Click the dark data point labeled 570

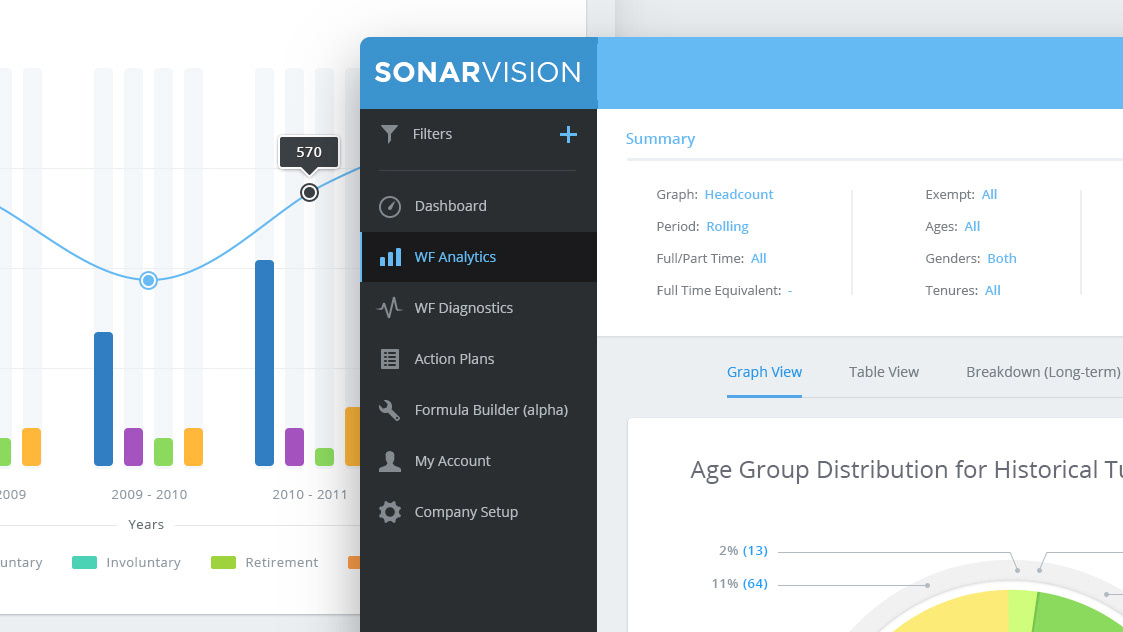(309, 193)
